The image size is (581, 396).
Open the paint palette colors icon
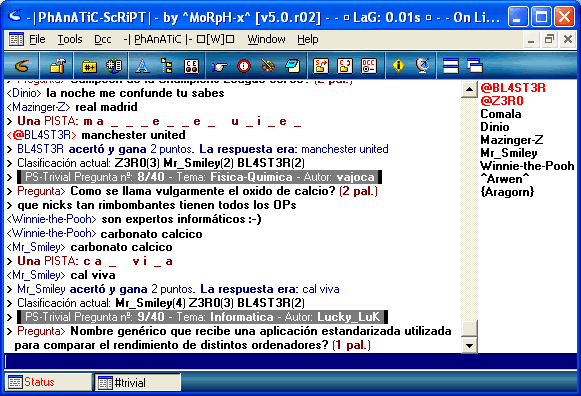268,66
